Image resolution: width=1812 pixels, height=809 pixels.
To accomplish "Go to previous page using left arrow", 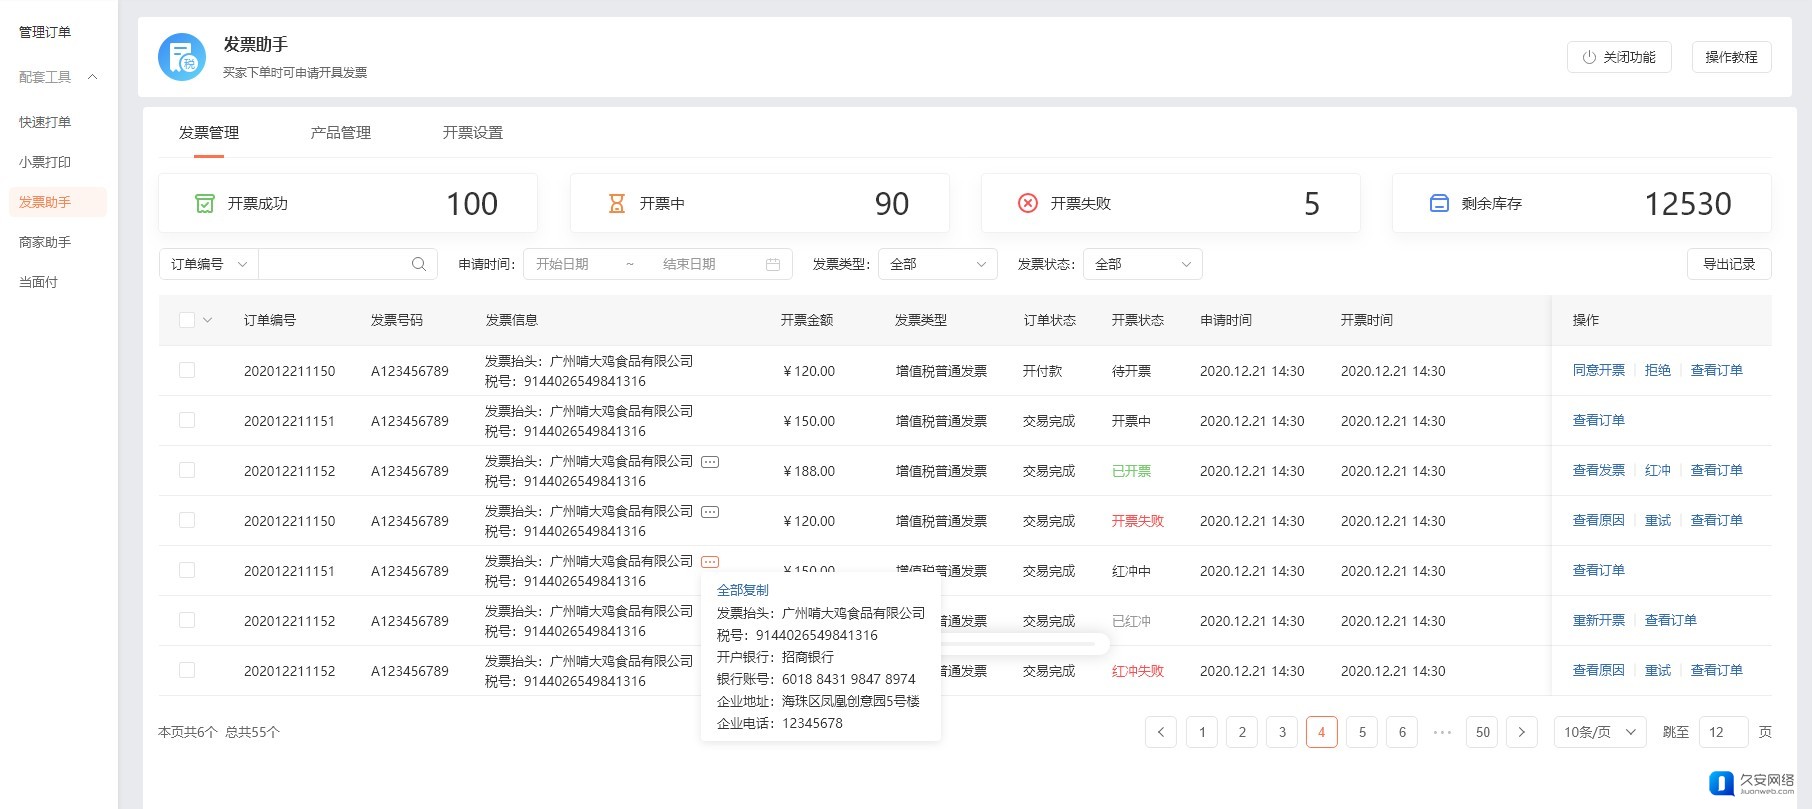I will click(x=1161, y=732).
